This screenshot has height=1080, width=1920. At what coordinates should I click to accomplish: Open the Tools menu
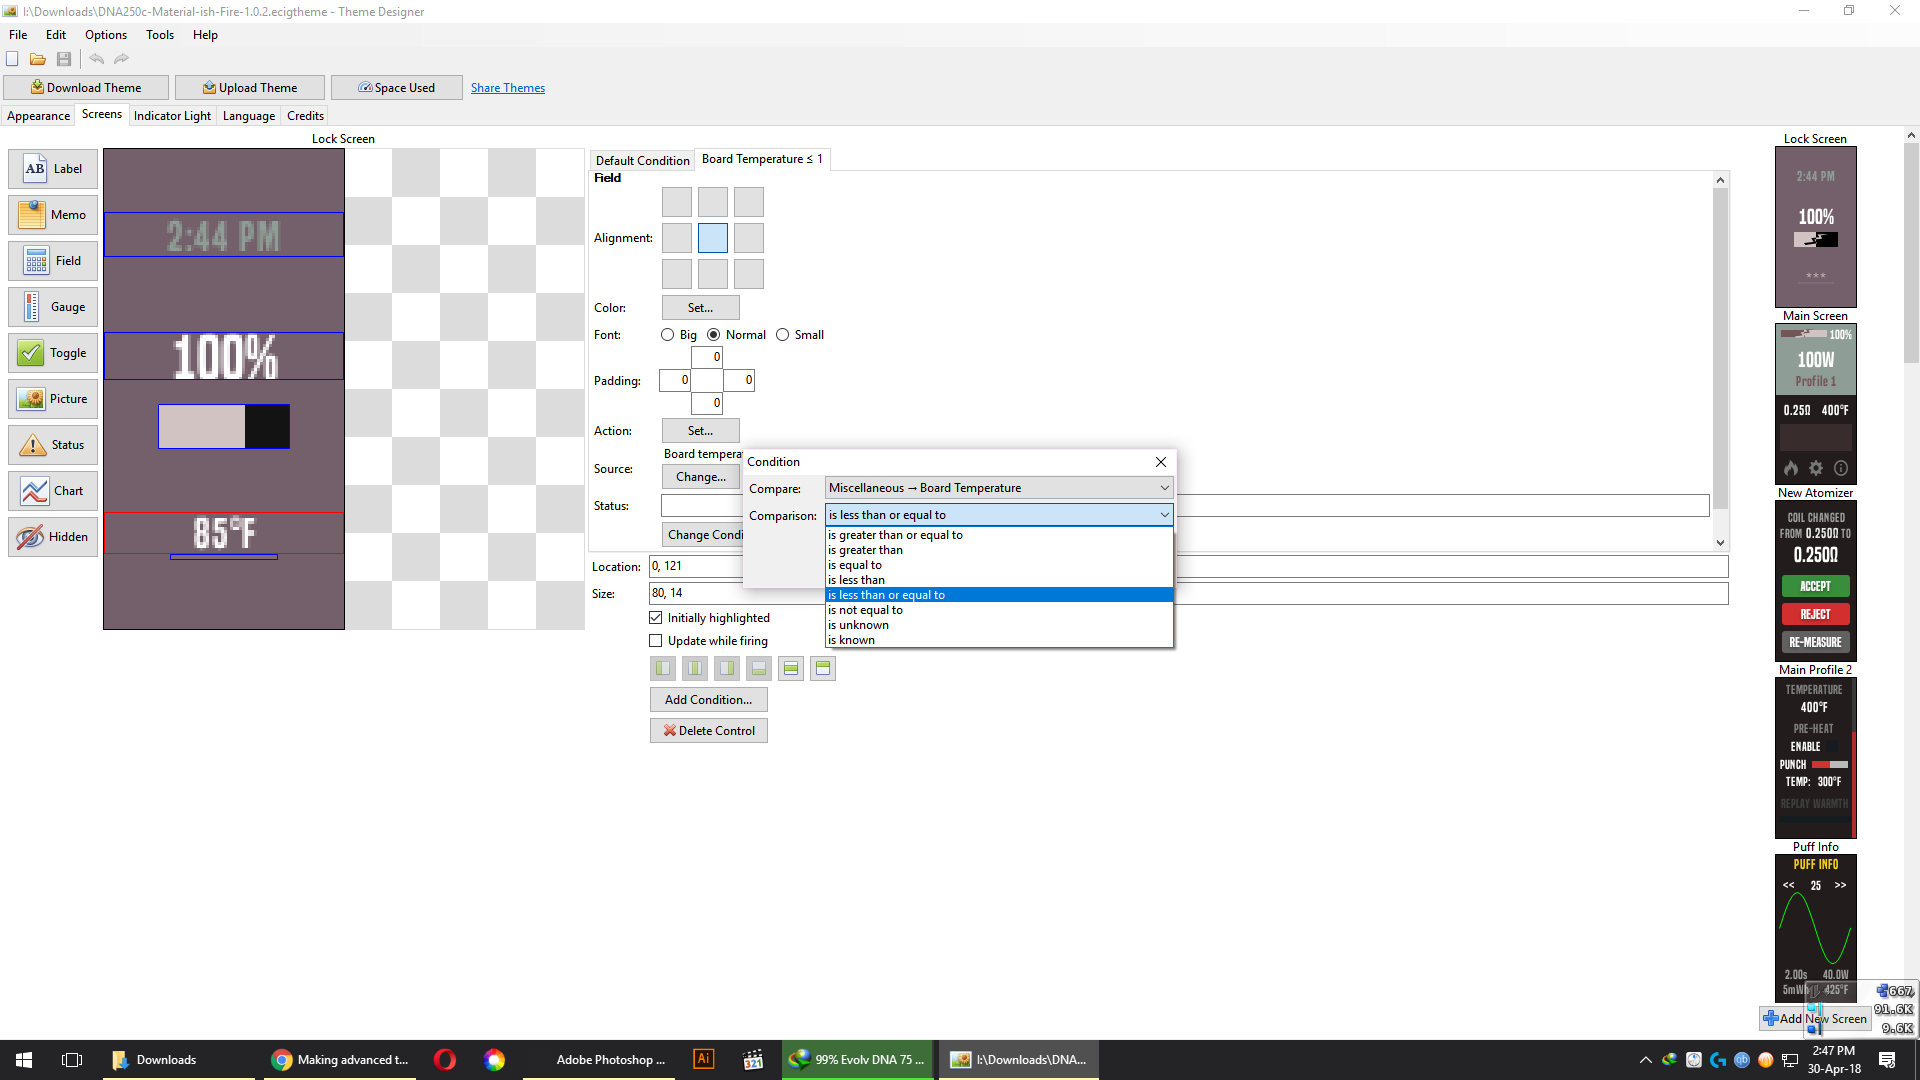click(x=160, y=35)
